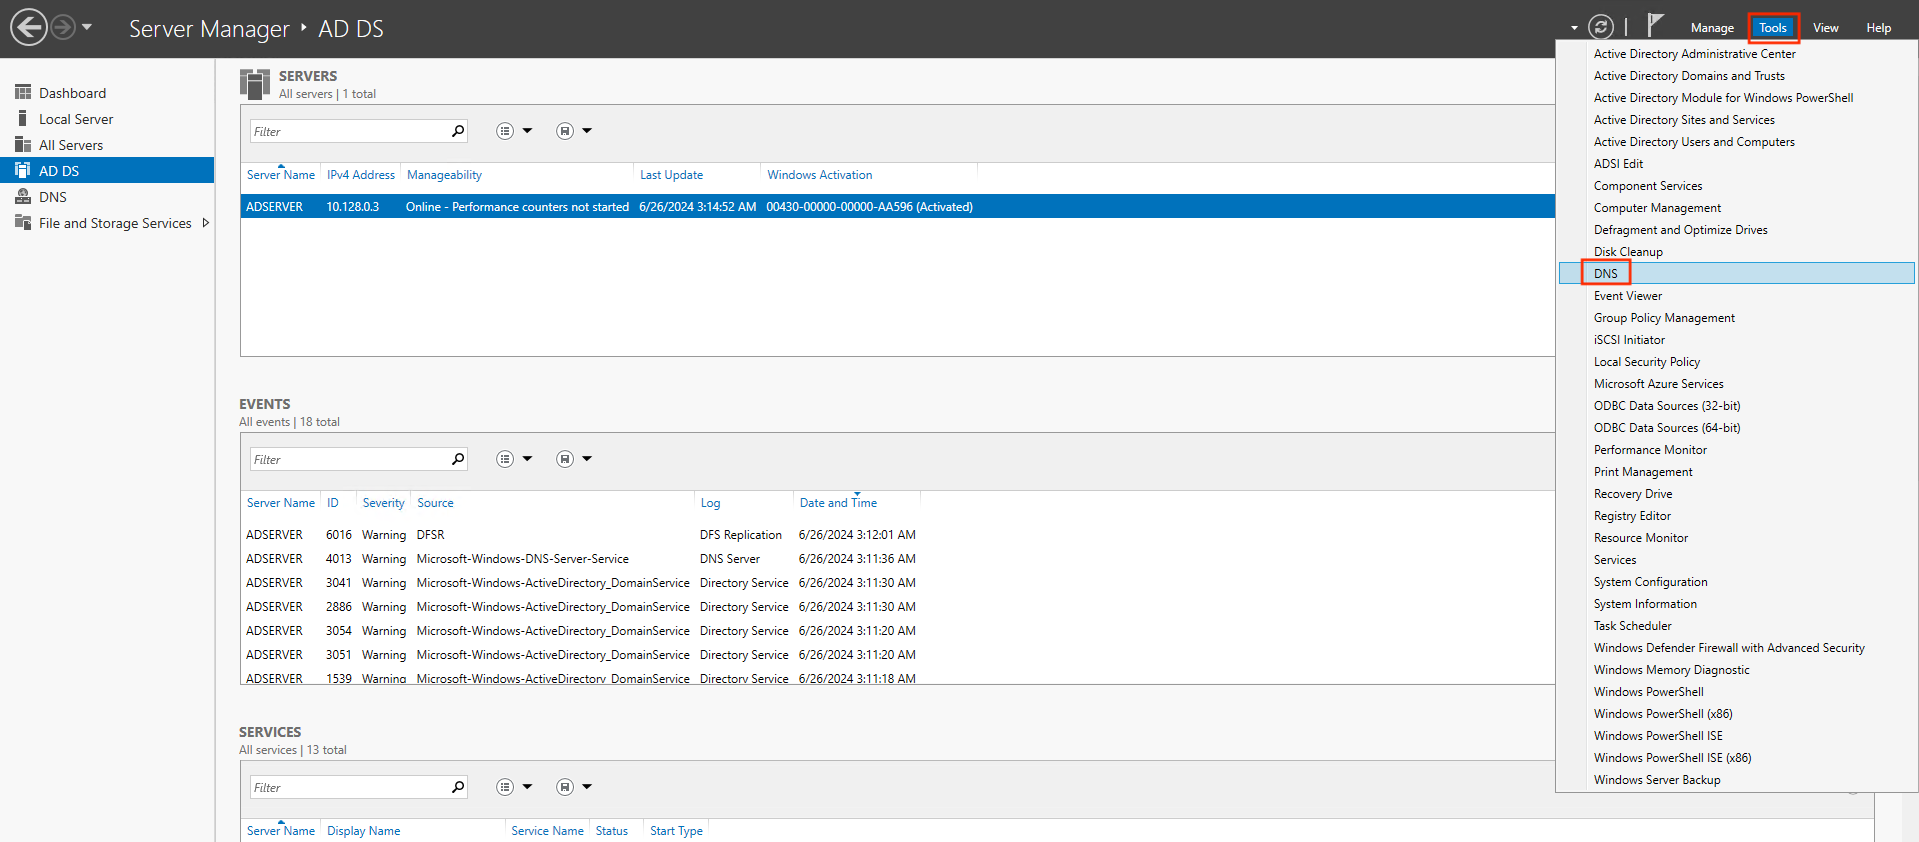1919x842 pixels.
Task: Open the Services saved queries icon
Action: point(565,787)
